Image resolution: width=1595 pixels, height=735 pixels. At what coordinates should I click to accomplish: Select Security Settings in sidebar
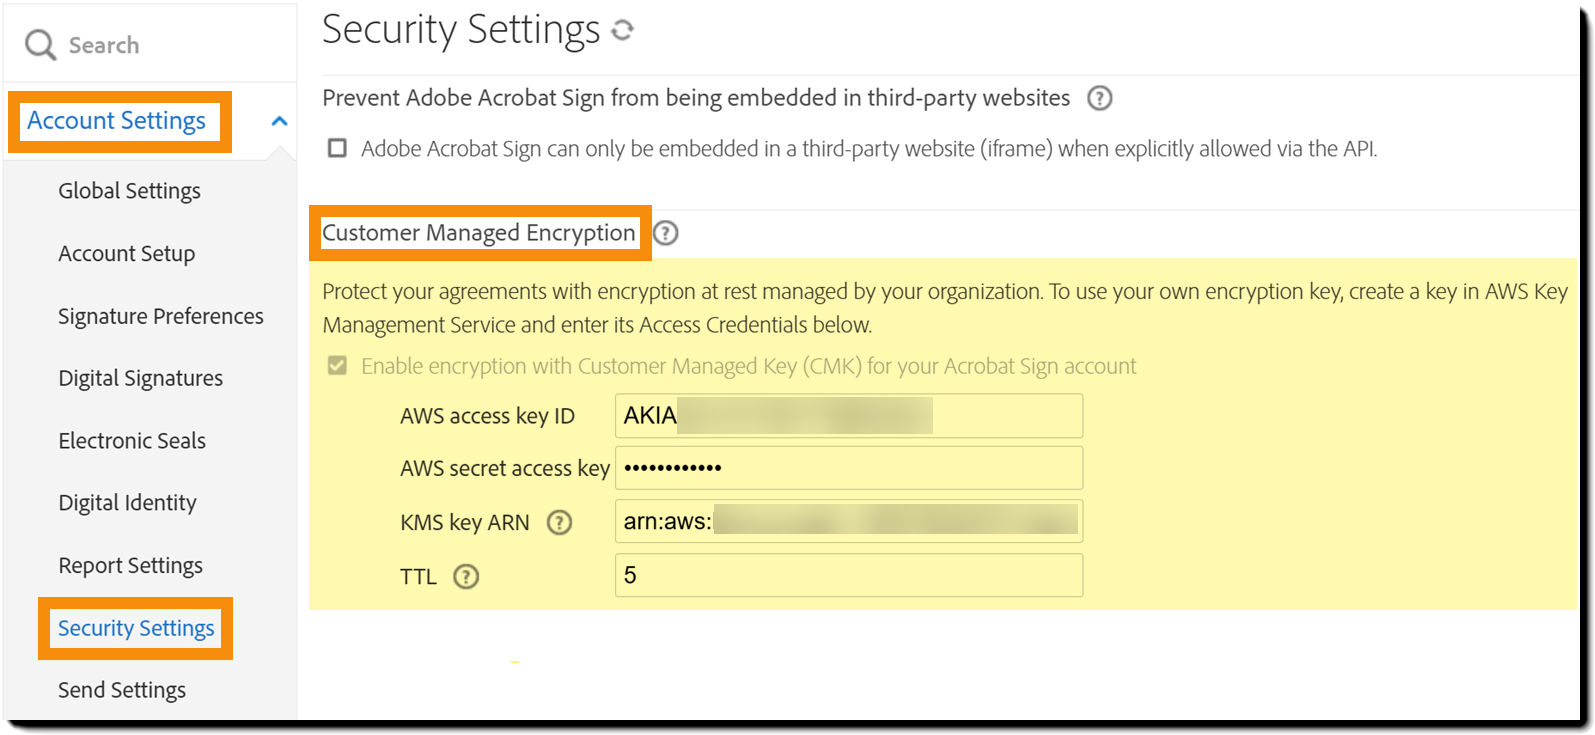point(136,628)
